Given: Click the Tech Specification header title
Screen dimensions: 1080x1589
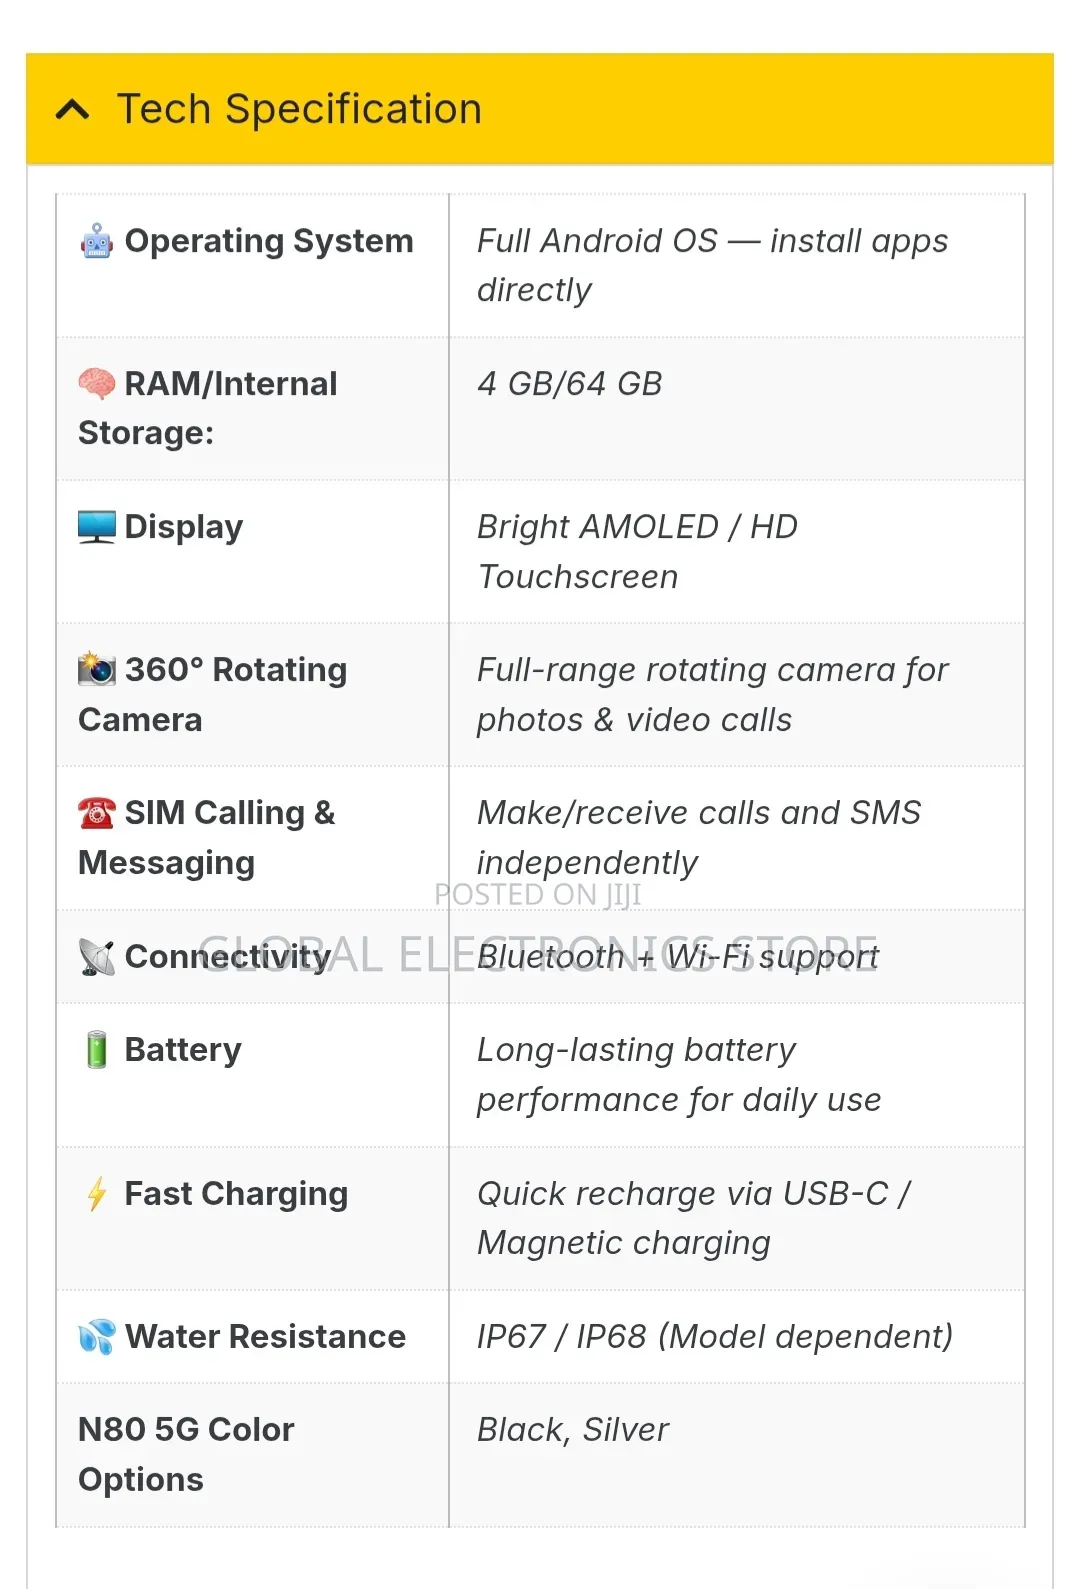Looking at the screenshot, I should pos(299,109).
